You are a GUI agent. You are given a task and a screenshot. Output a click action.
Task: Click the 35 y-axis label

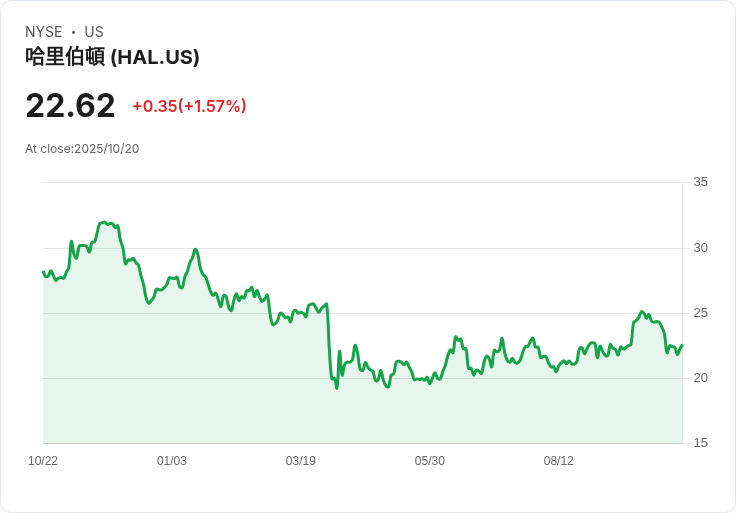[x=700, y=182]
